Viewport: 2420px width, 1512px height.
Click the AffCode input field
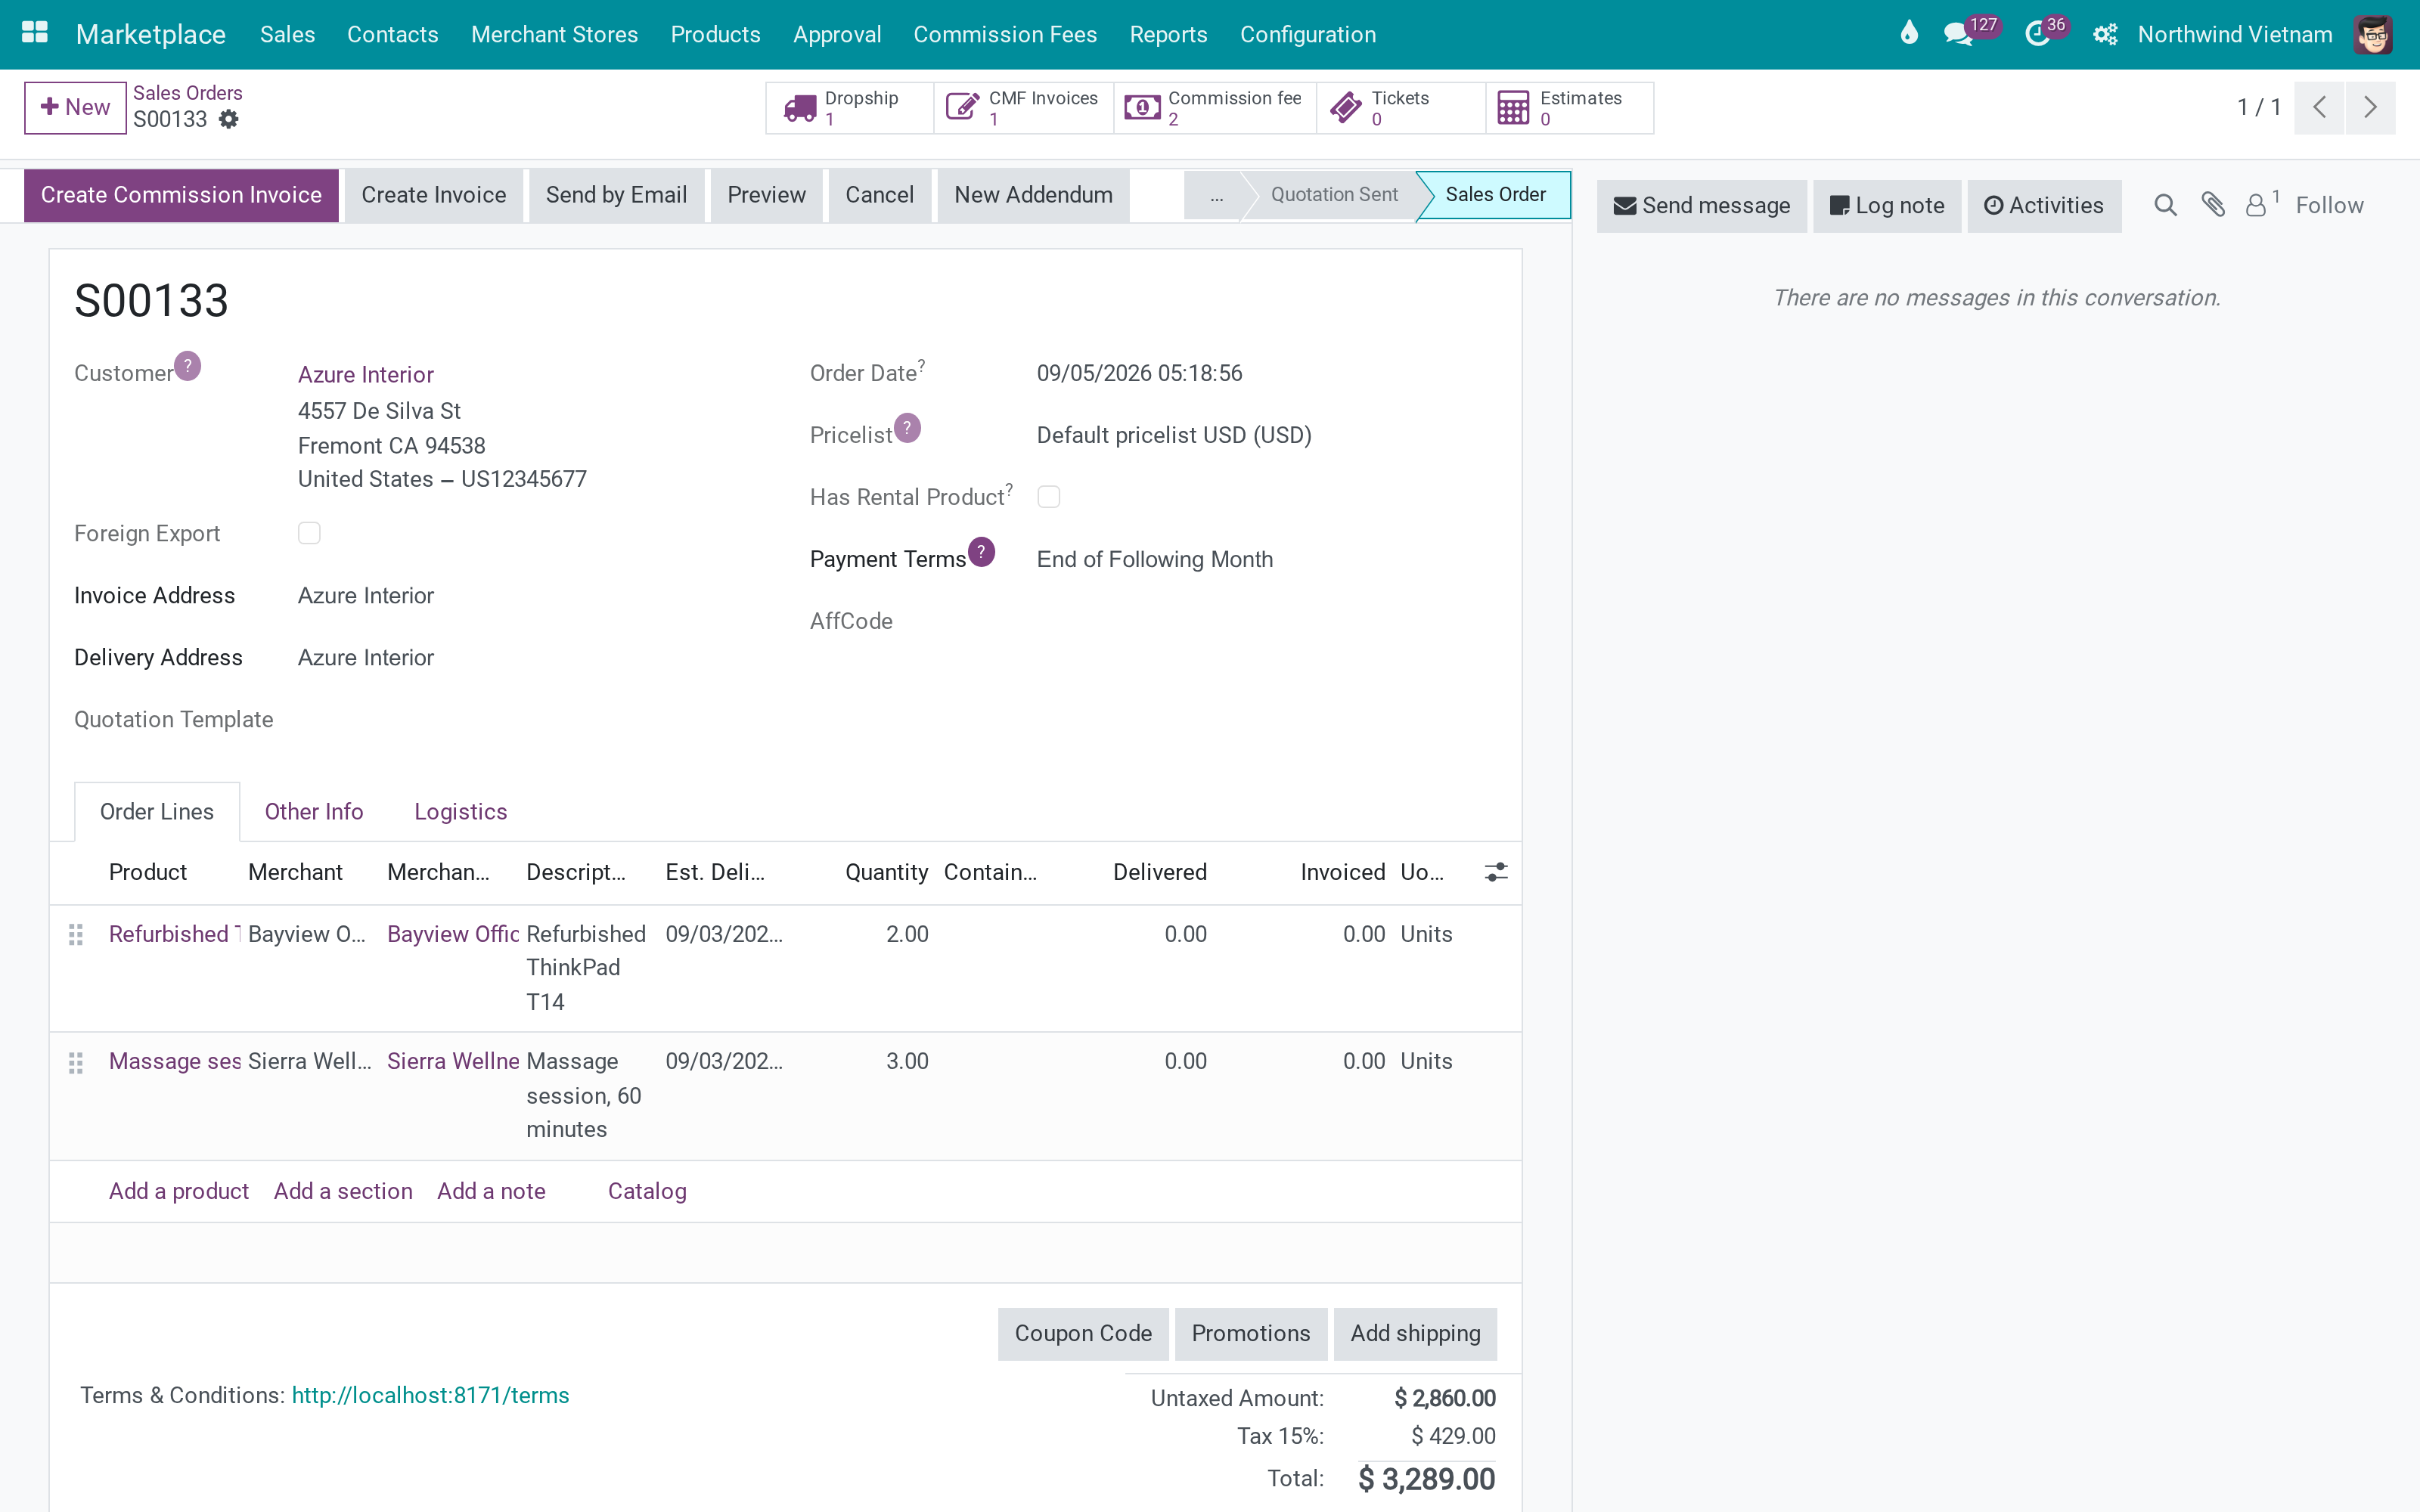pos(1265,621)
